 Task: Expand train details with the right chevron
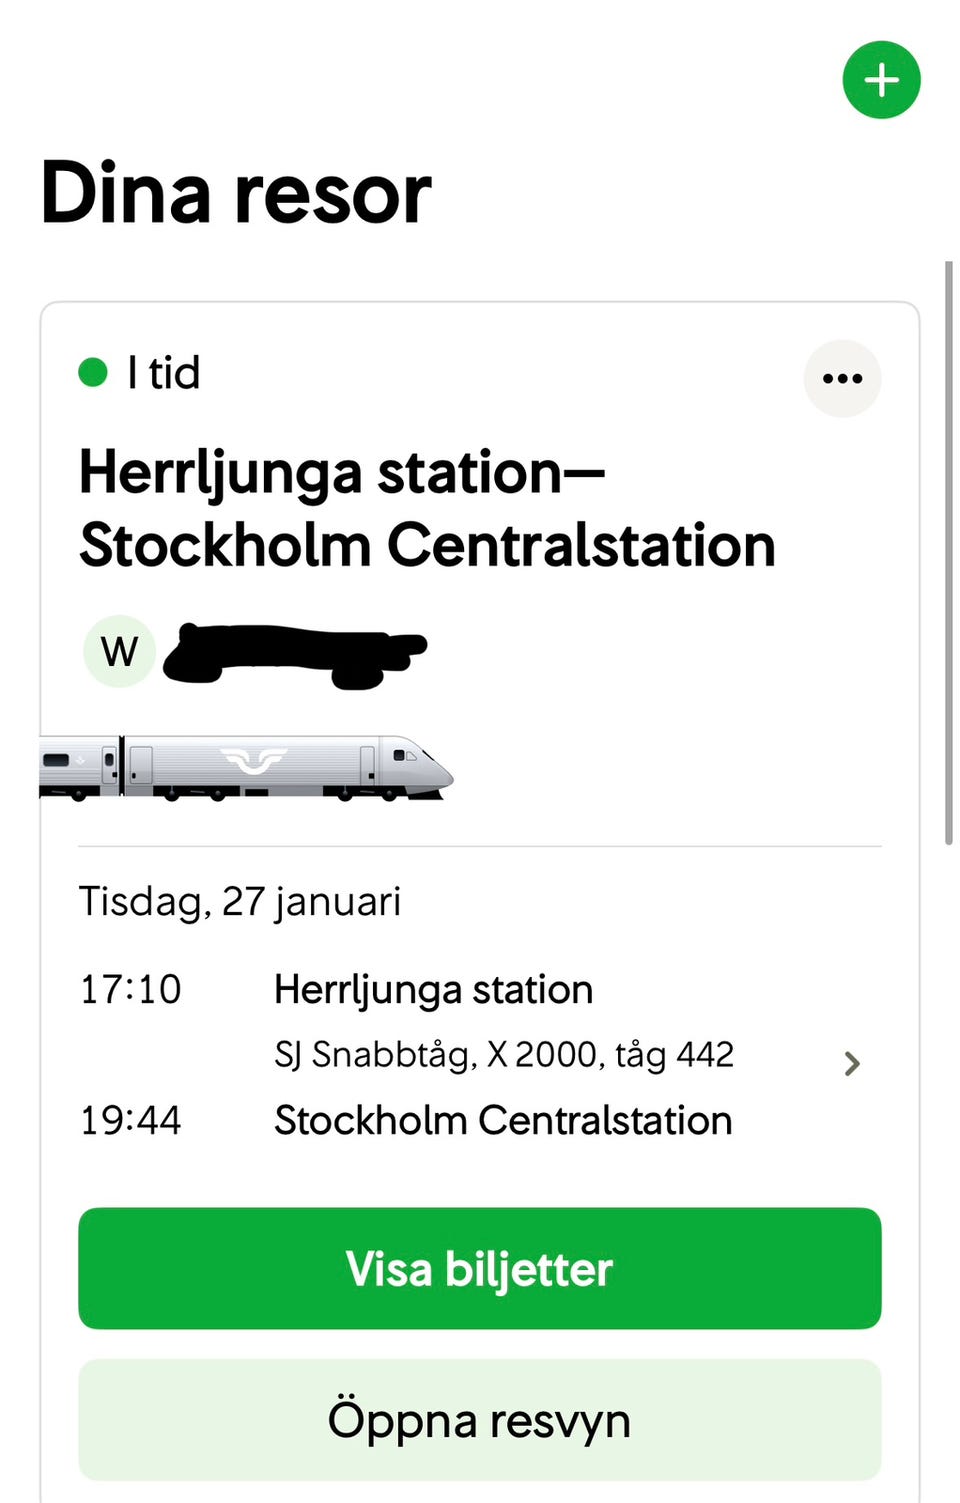tap(851, 1063)
